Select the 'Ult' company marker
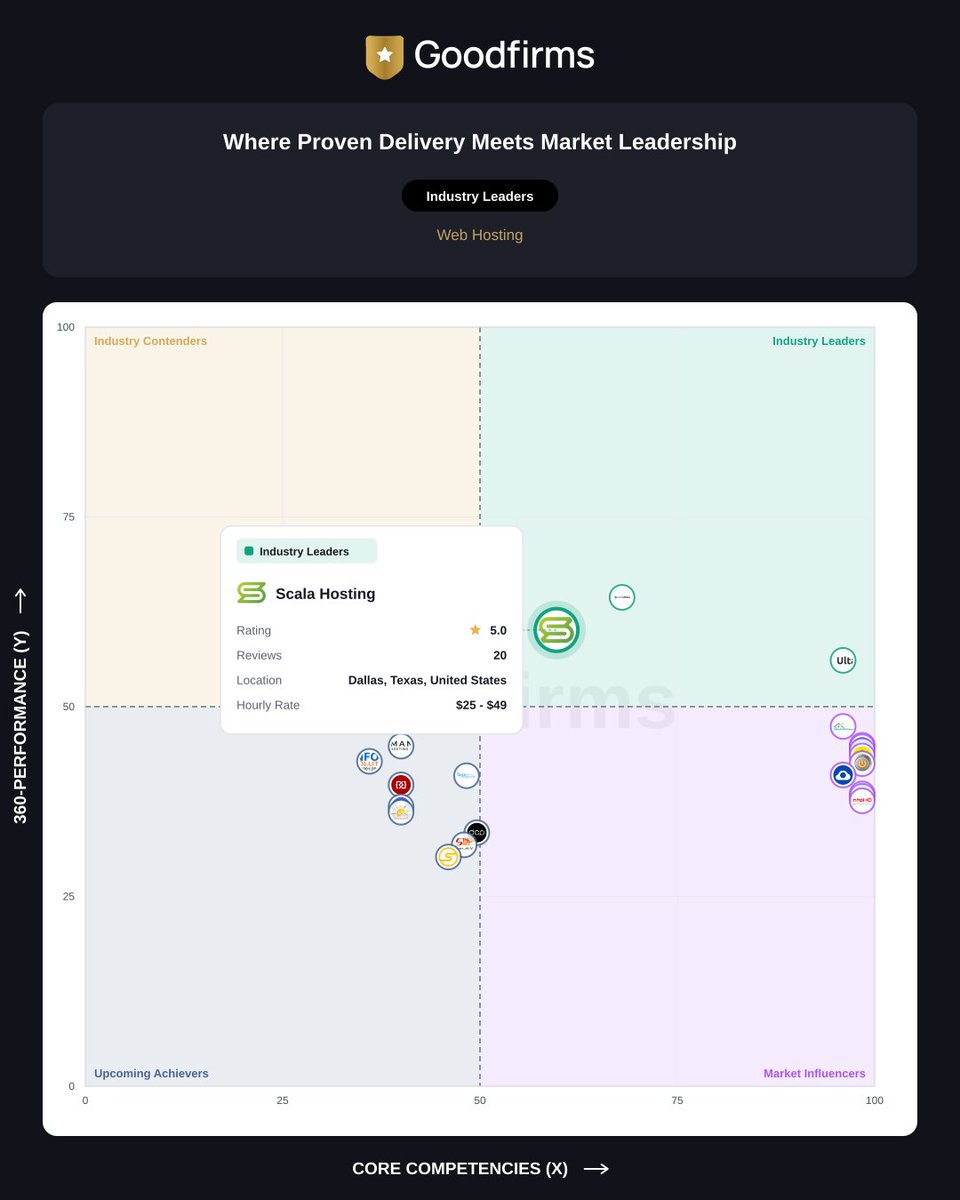960x1200 pixels. tap(843, 660)
